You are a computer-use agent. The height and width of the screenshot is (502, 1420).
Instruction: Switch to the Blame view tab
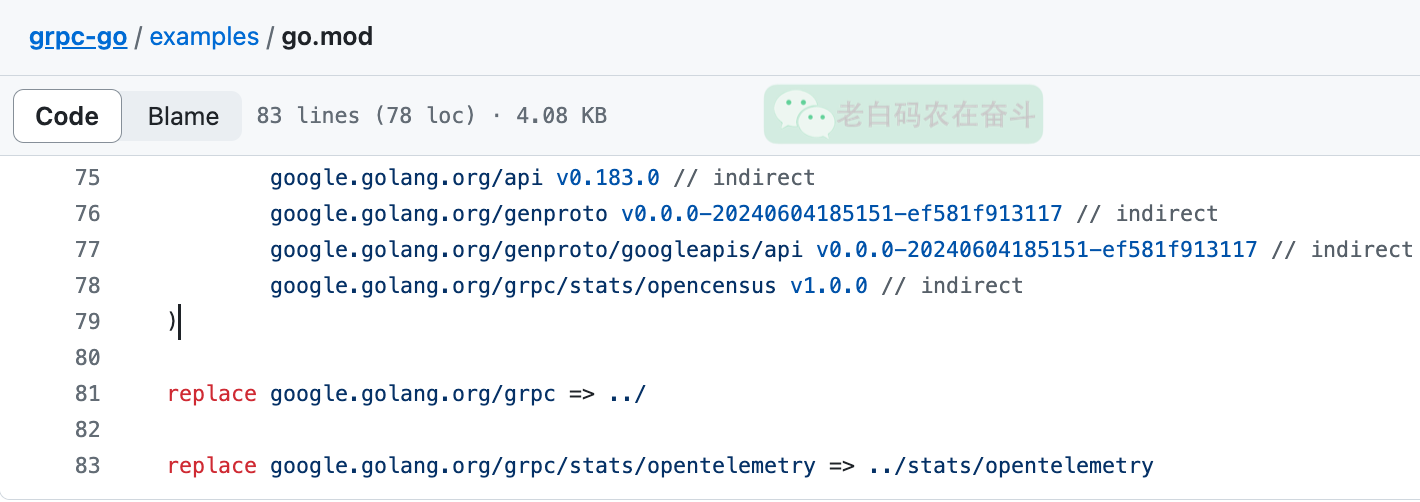coord(183,116)
